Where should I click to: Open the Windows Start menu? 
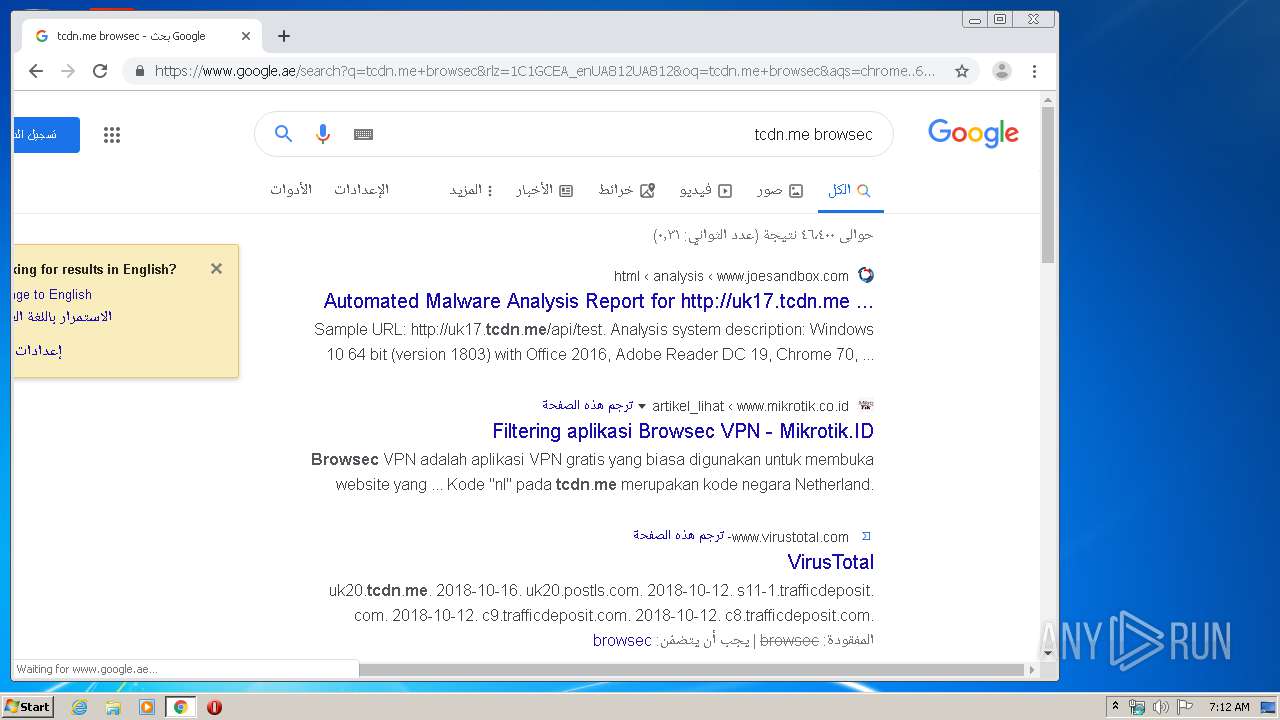(28, 706)
